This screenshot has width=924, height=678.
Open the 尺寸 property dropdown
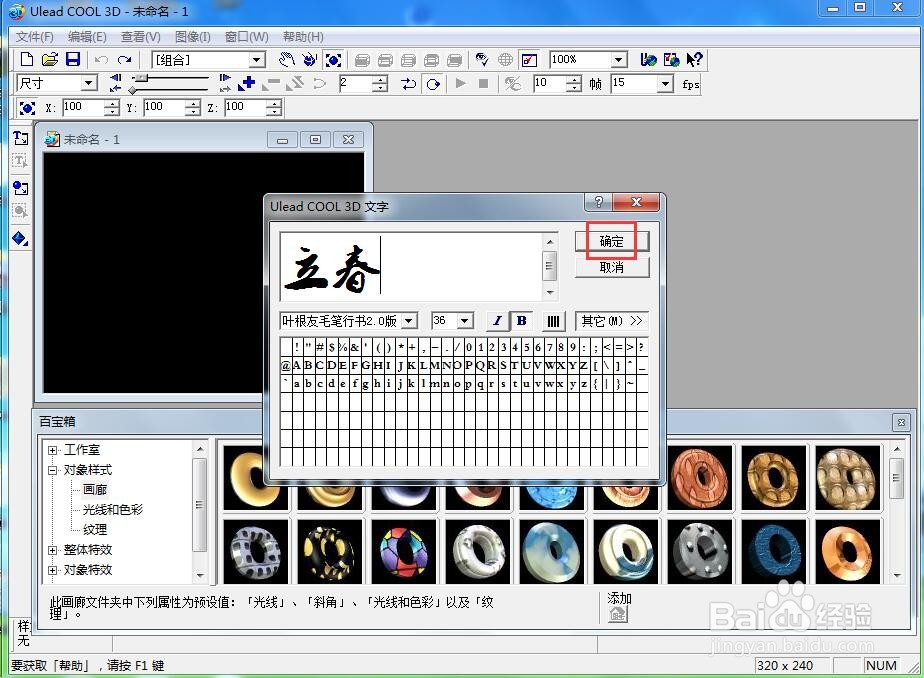[x=88, y=83]
